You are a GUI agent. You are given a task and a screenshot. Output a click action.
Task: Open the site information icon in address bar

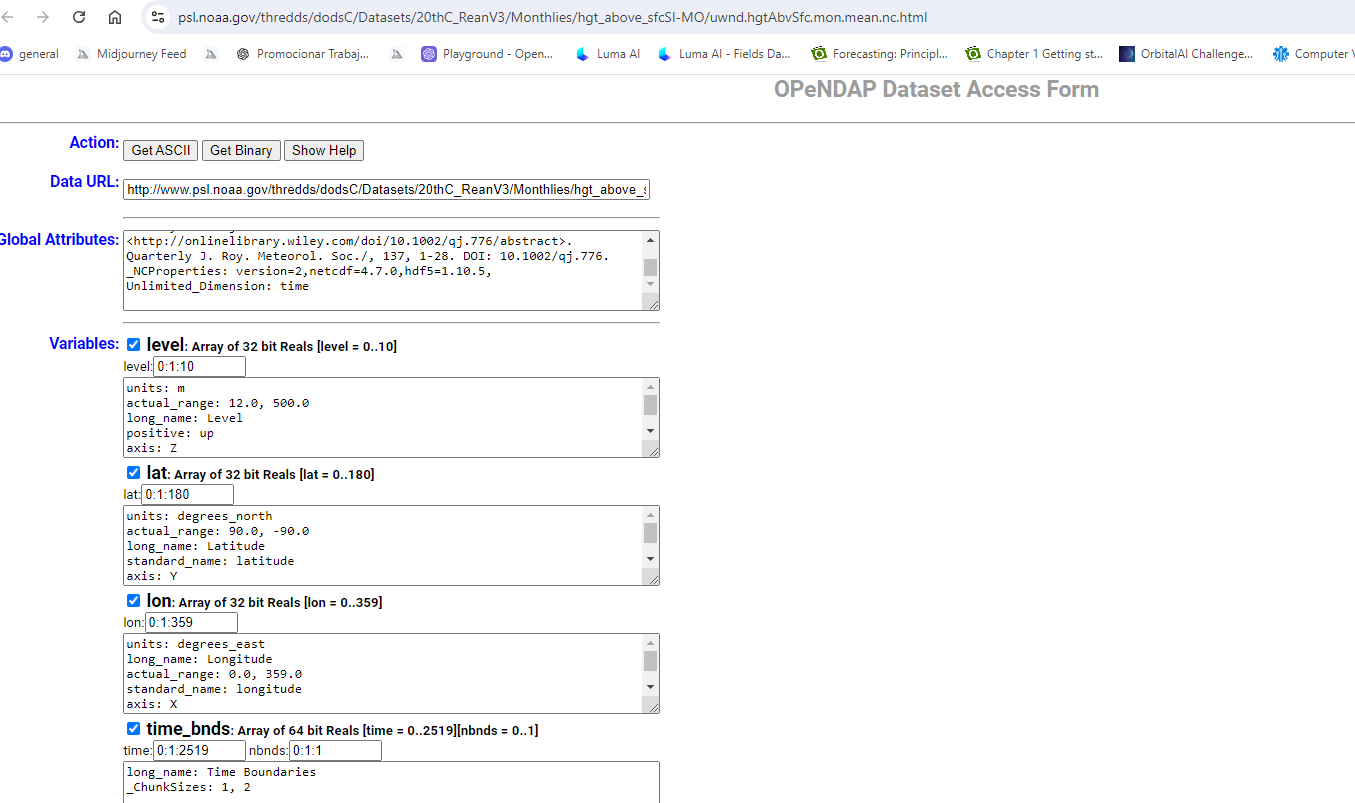point(157,17)
